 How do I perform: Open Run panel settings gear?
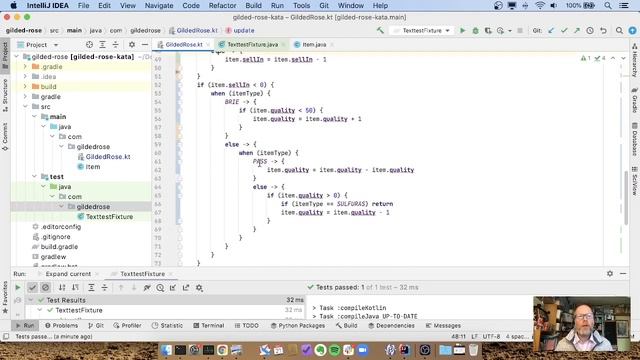pyautogui.click(x=610, y=274)
